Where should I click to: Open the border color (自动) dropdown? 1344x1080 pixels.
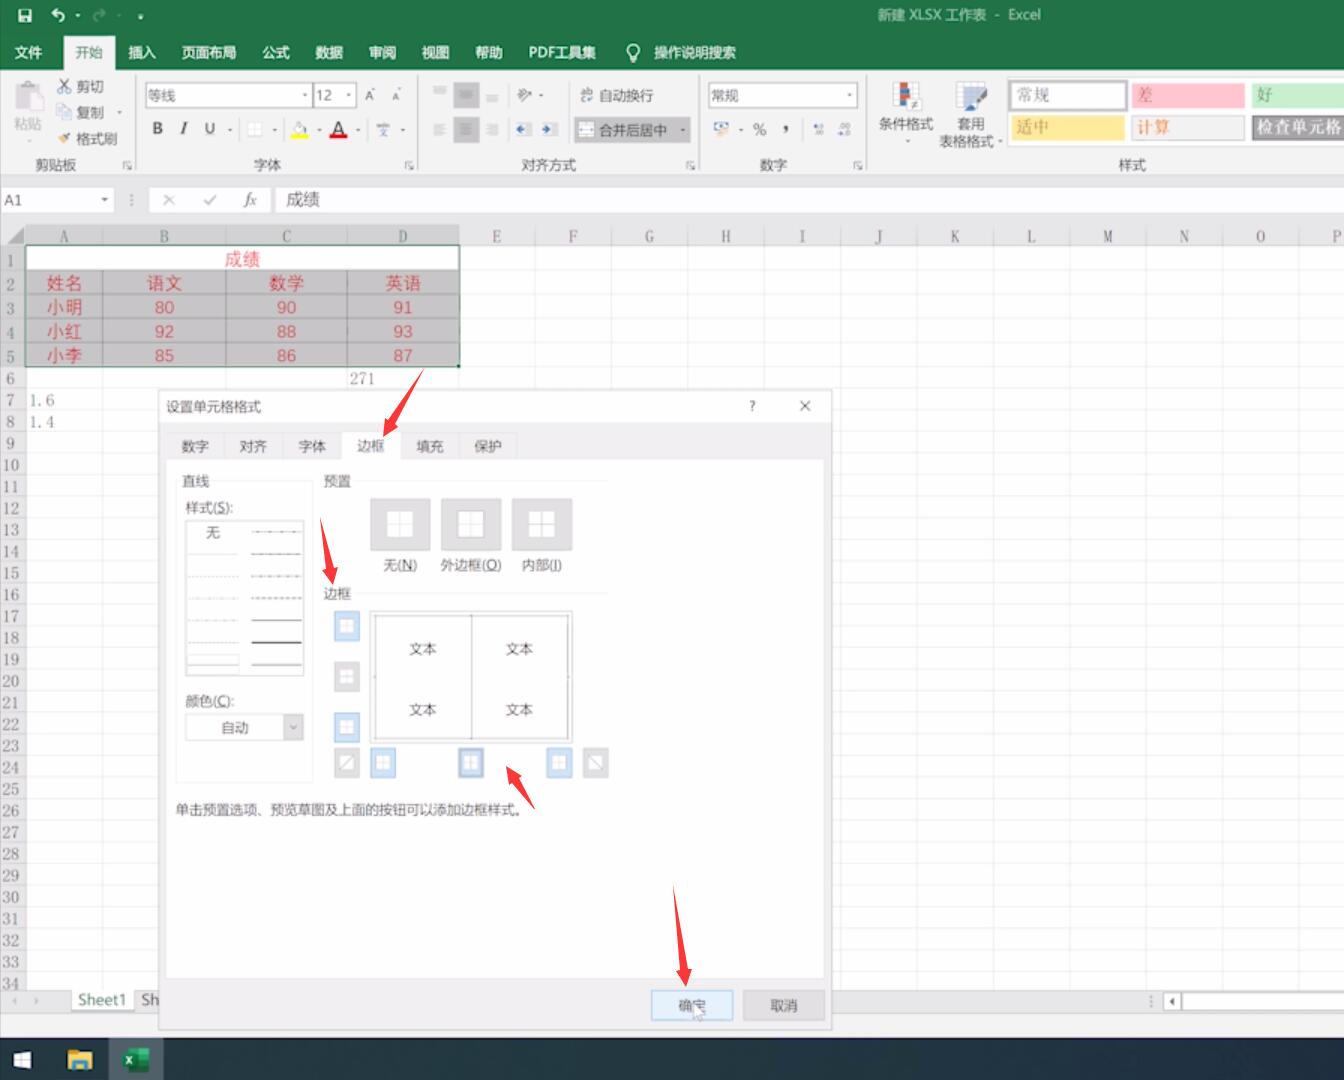(x=293, y=728)
